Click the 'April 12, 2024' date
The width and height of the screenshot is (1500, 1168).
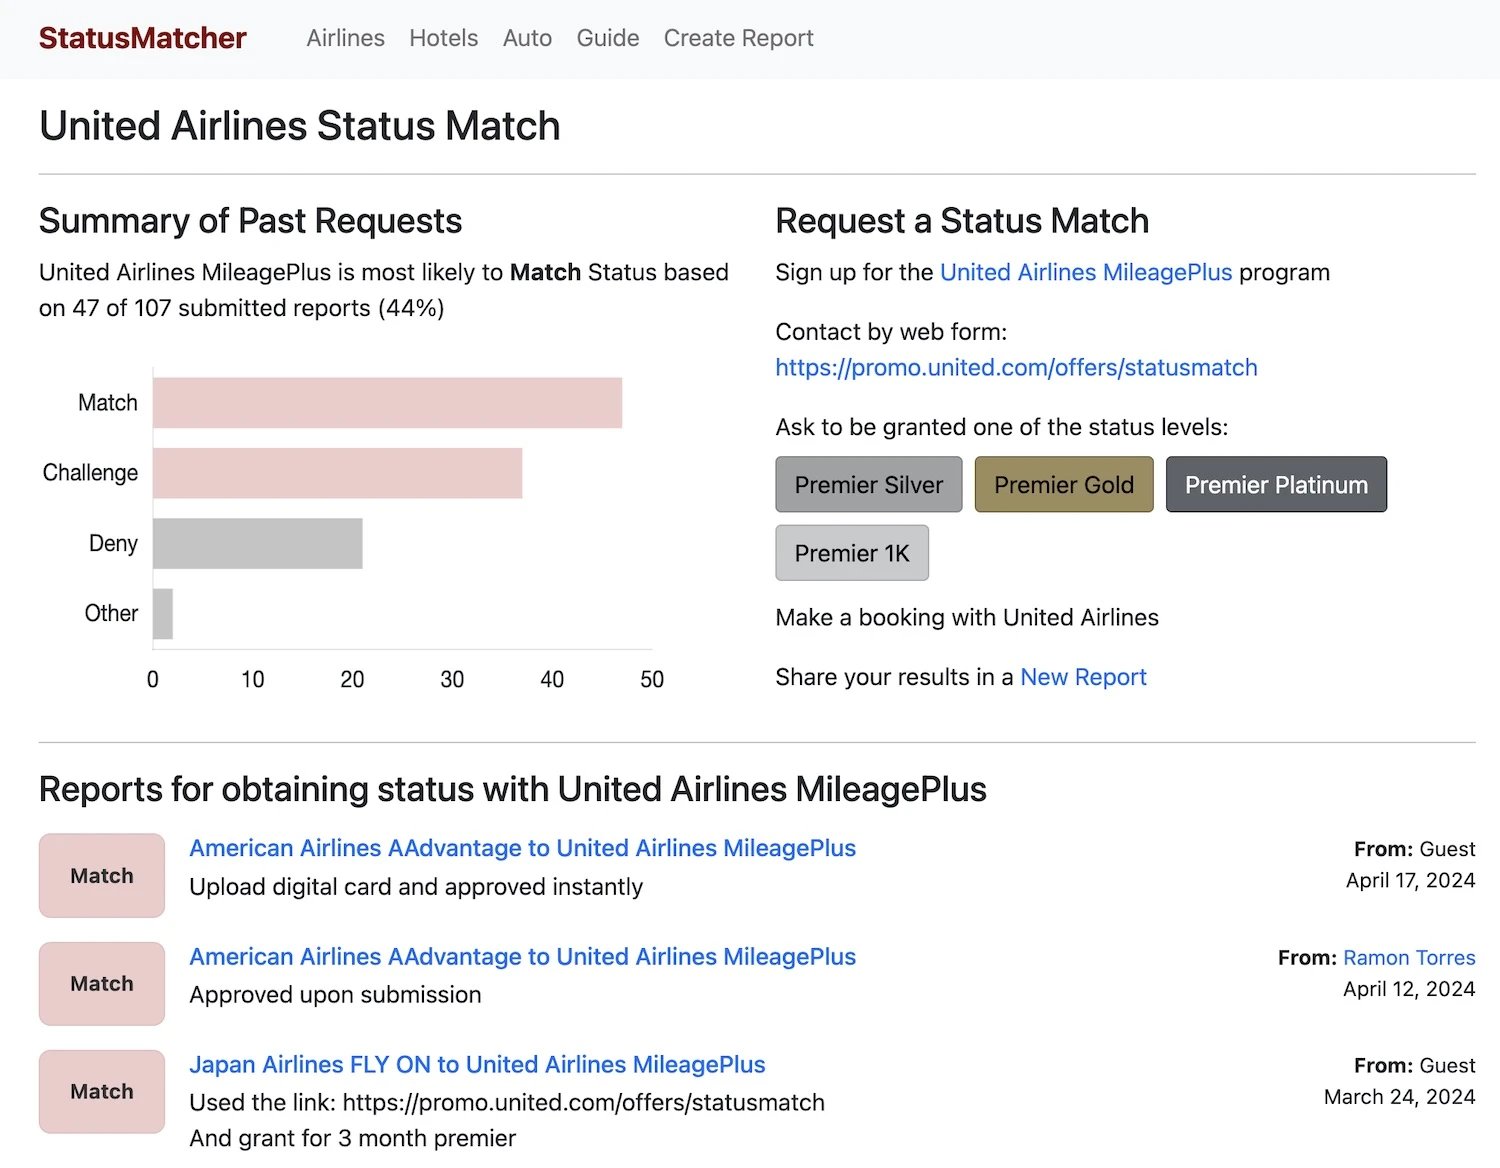1409,989
